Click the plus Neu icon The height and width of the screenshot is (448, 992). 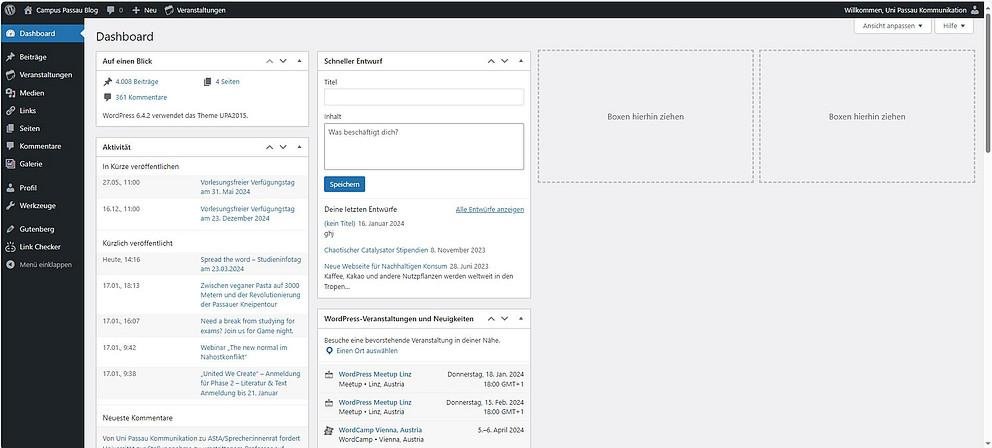(x=136, y=10)
